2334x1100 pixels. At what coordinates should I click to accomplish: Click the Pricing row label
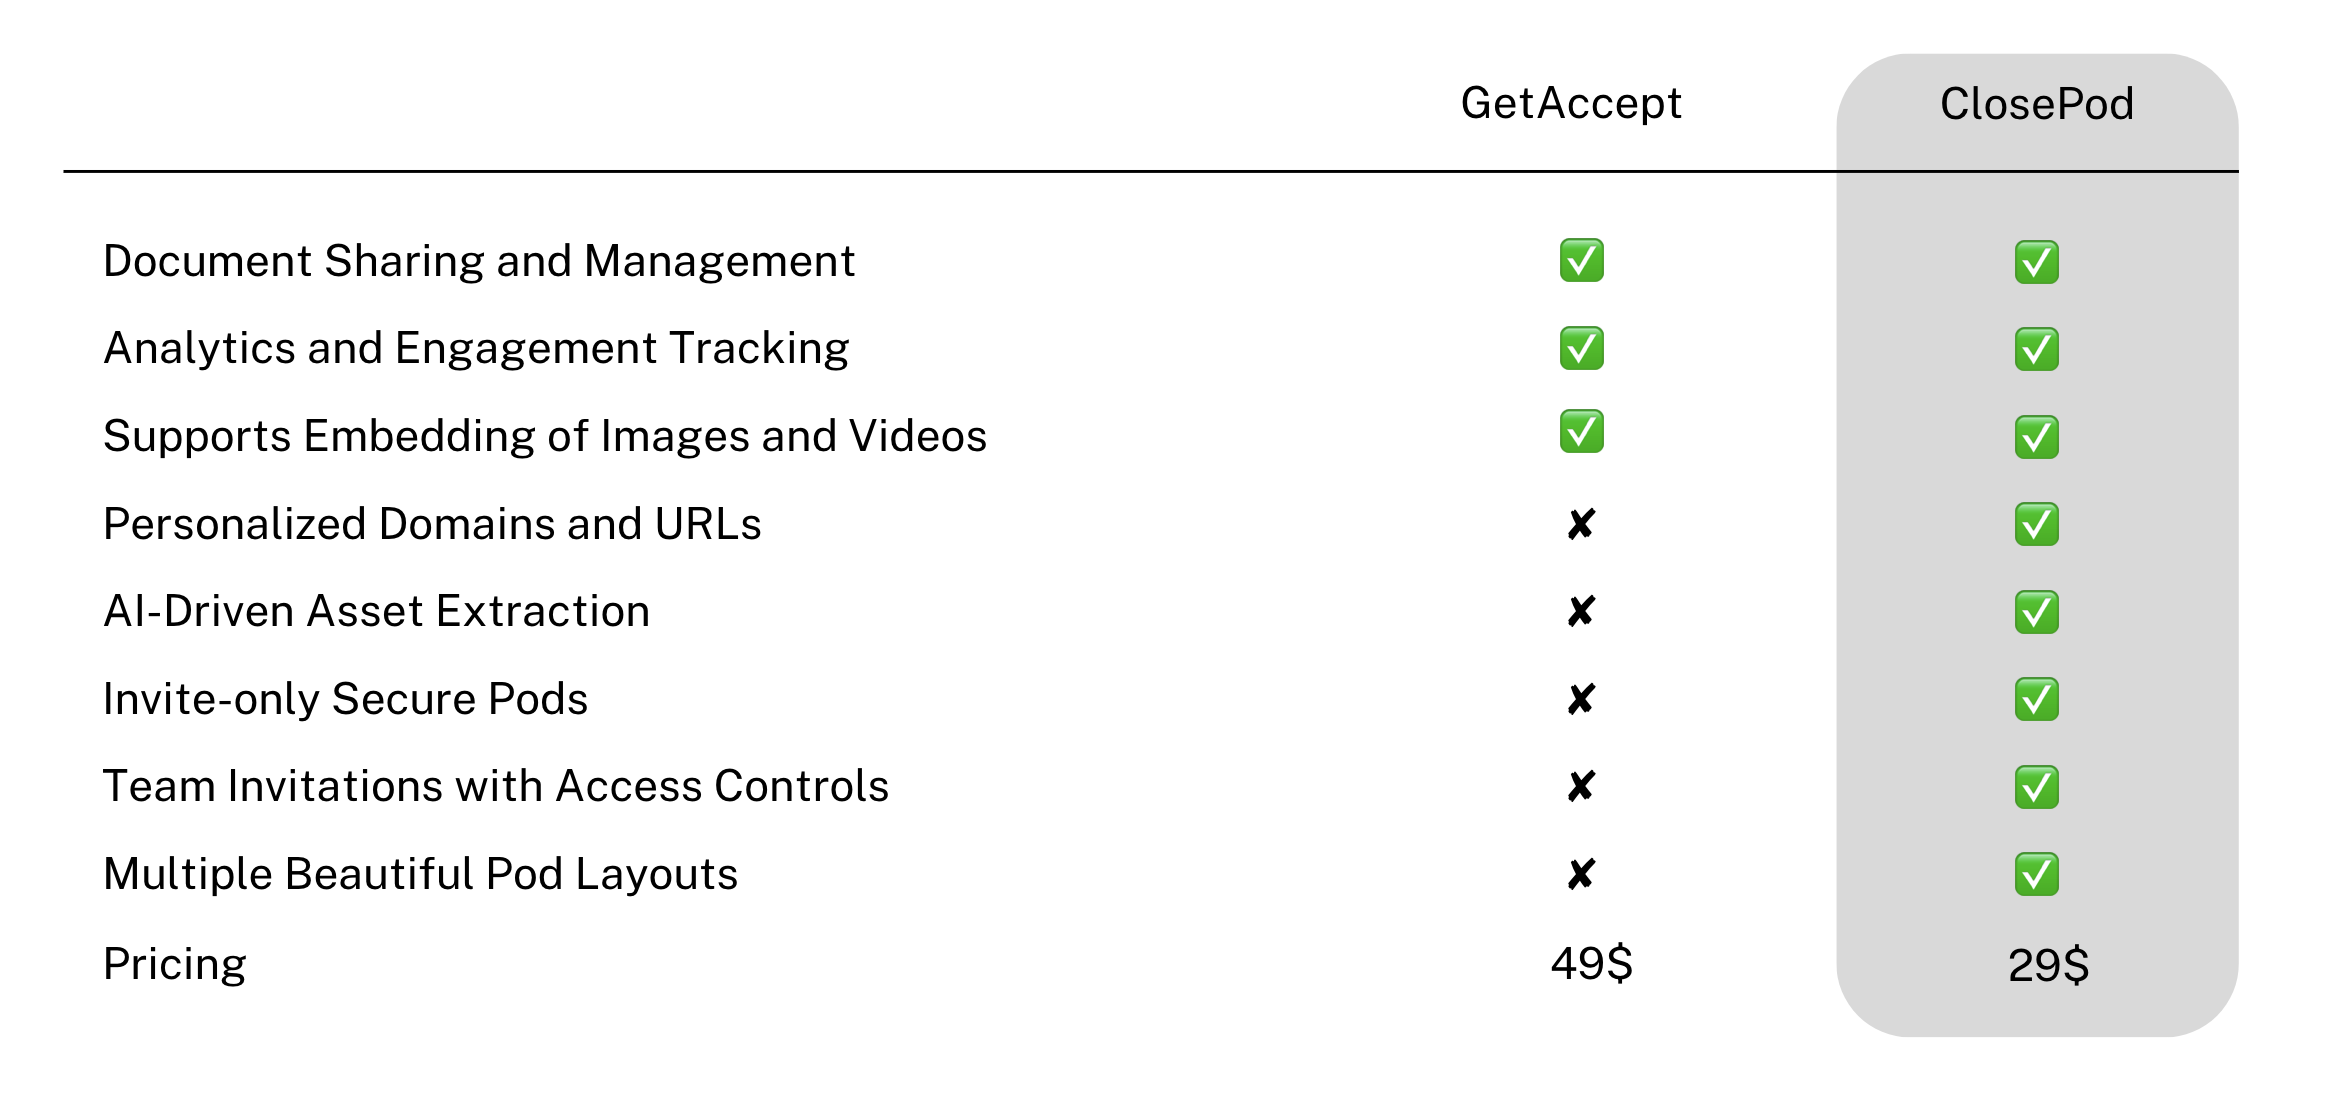click(175, 965)
